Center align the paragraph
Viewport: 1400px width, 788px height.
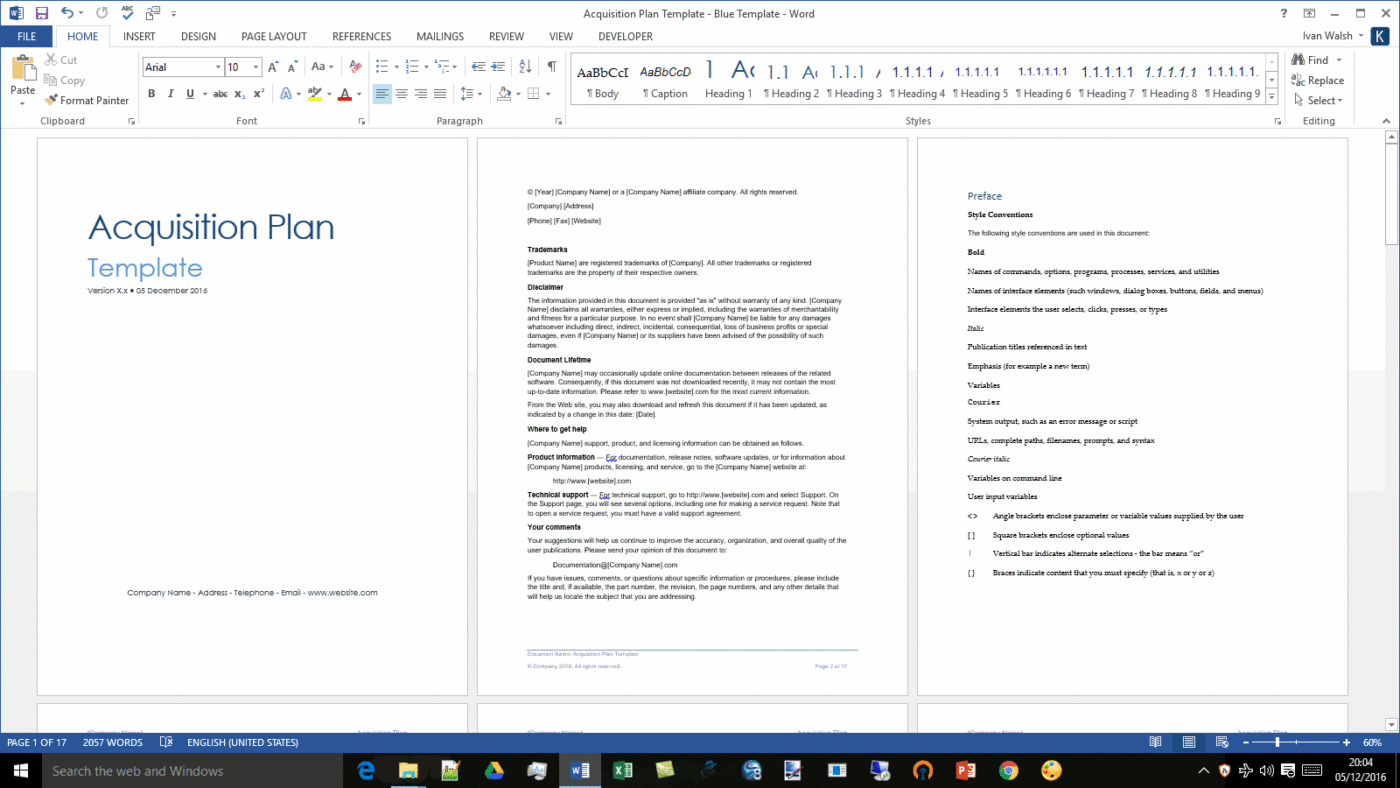(x=401, y=93)
